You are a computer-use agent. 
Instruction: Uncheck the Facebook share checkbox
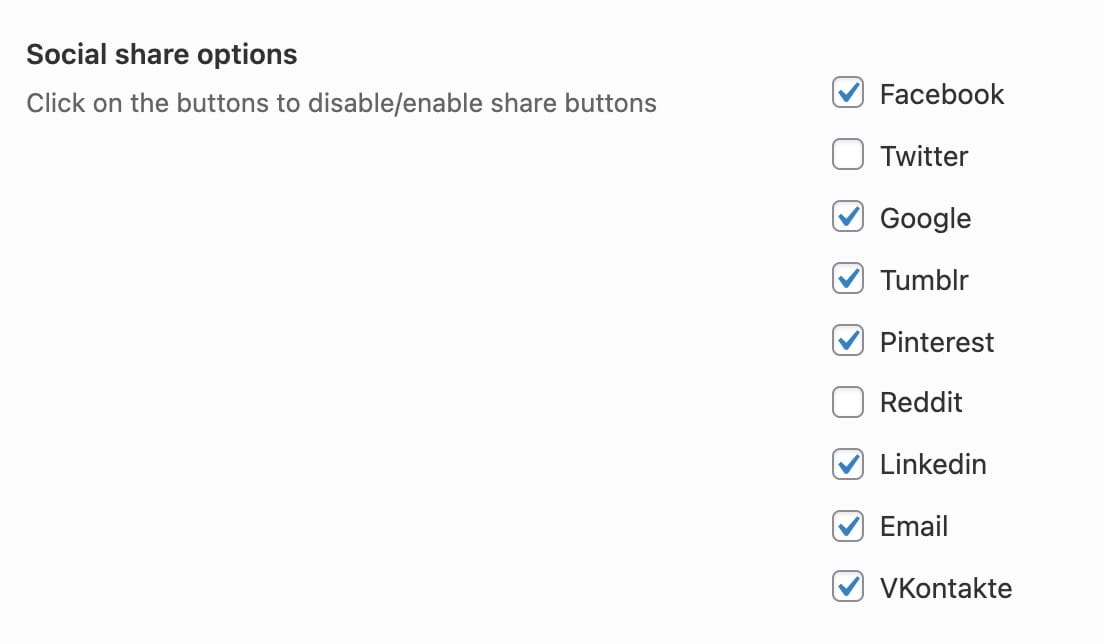[848, 92]
